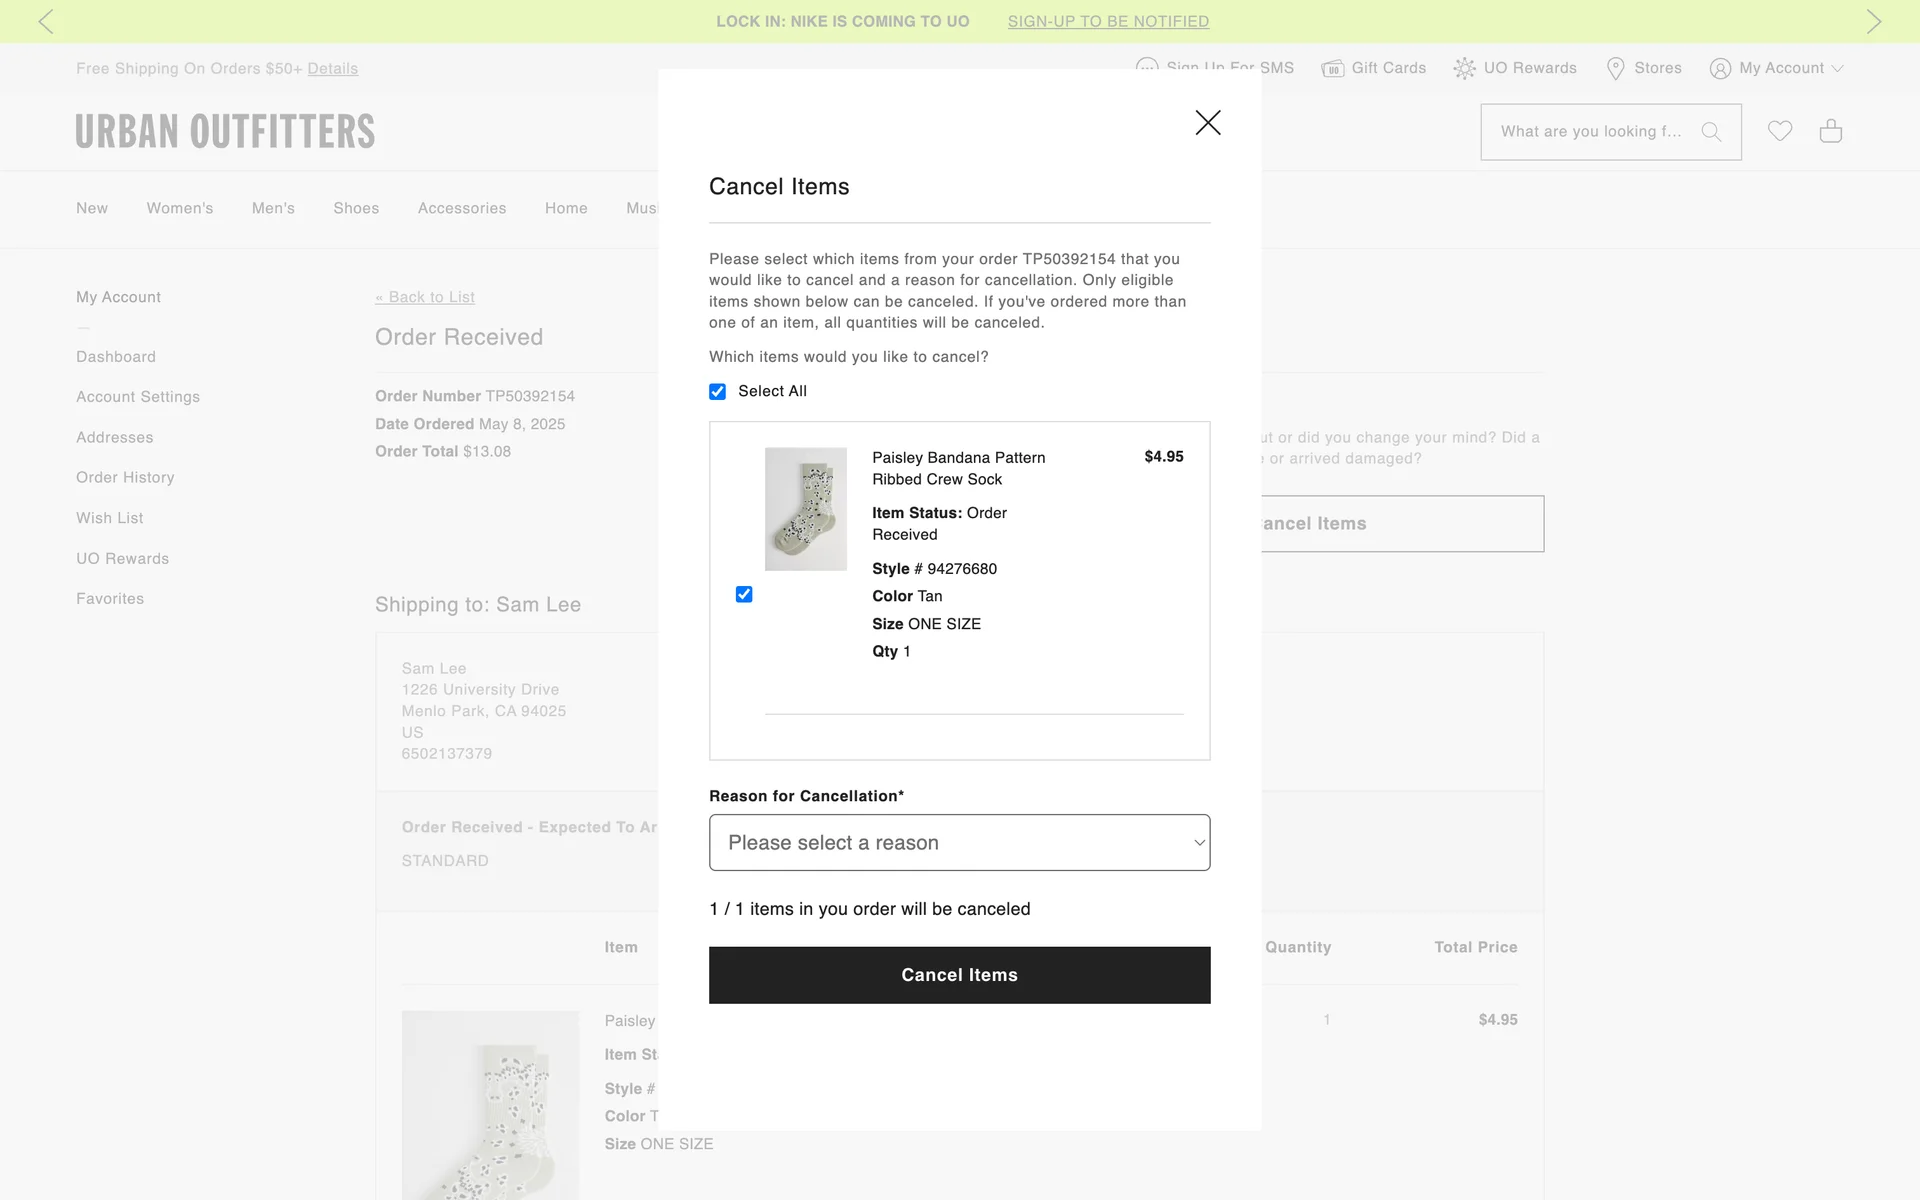Open the Women's navigation menu
The width and height of the screenshot is (1920, 1200).
[180, 208]
